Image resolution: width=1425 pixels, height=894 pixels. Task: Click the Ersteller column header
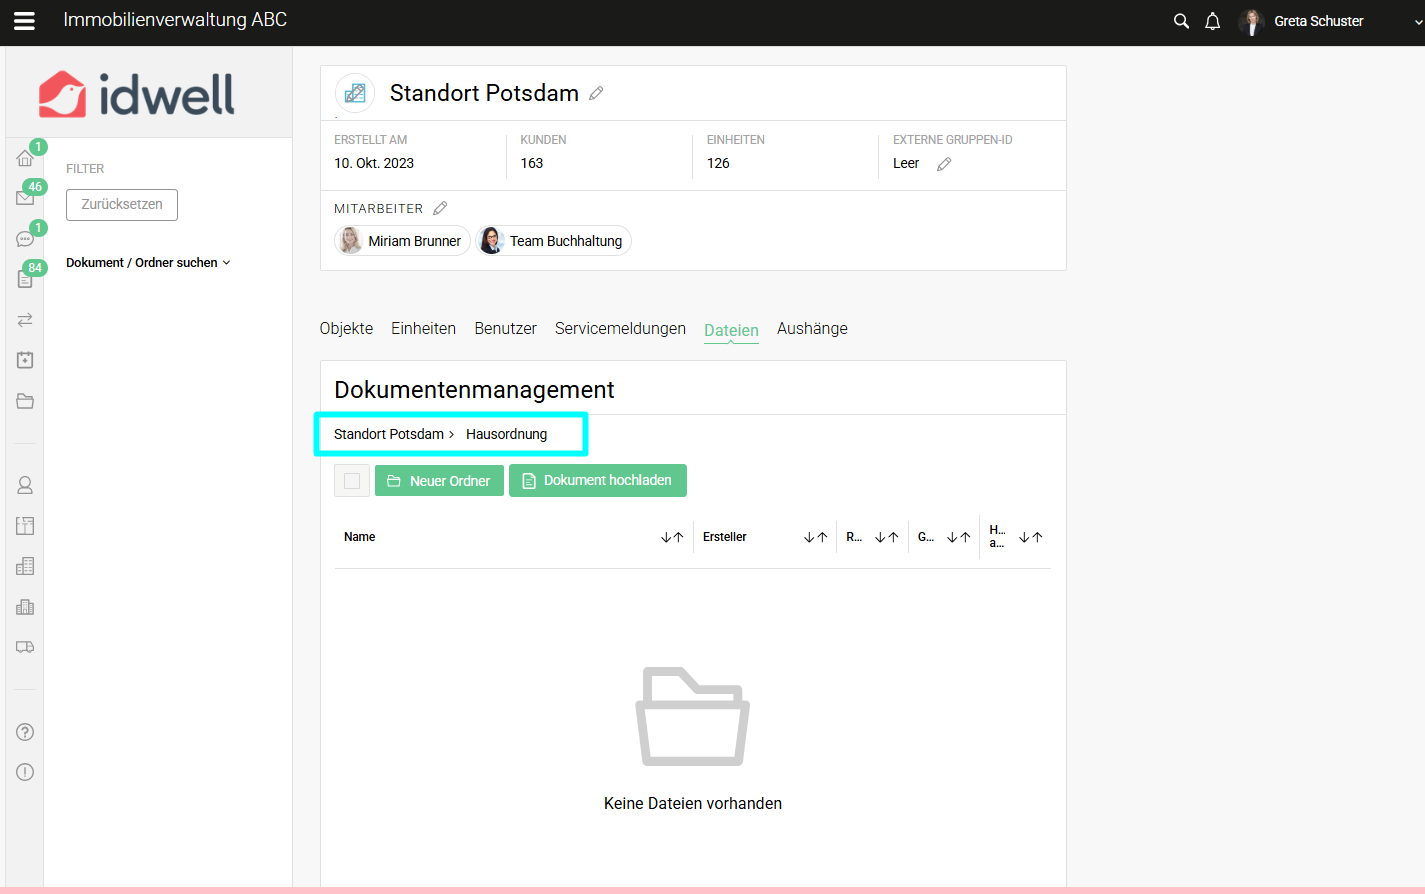click(724, 537)
